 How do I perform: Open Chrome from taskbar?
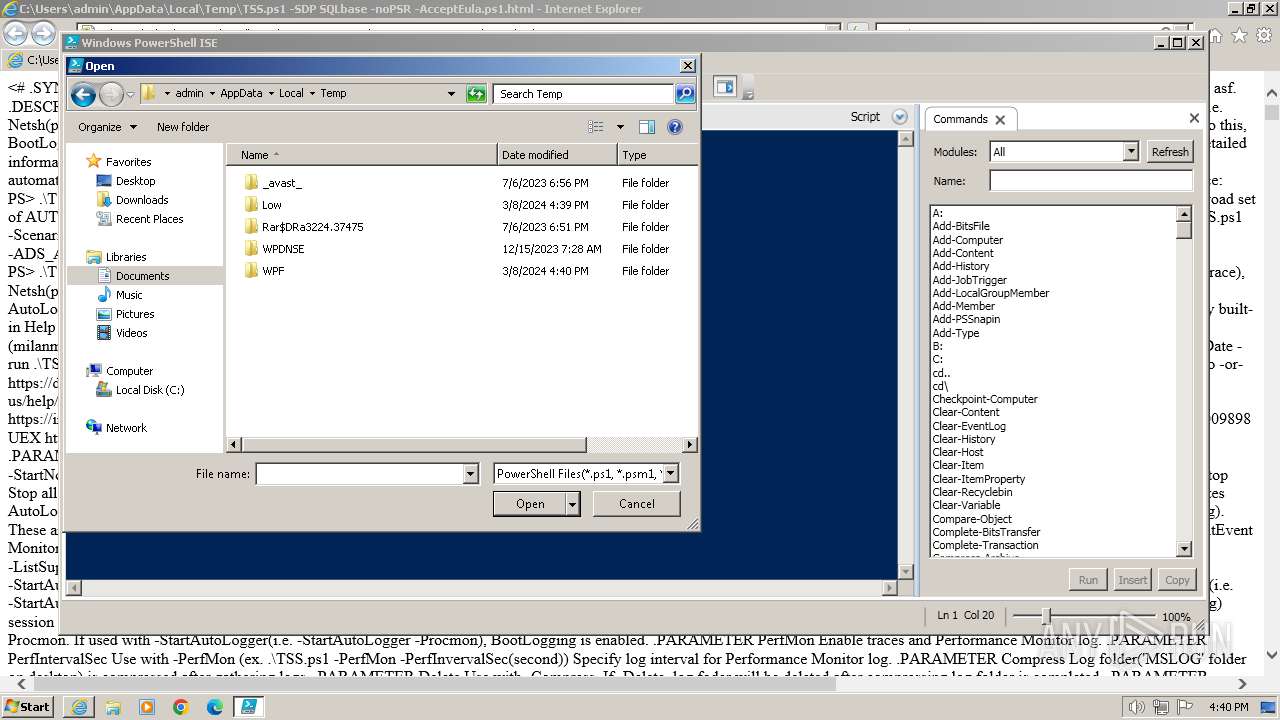tap(180, 706)
